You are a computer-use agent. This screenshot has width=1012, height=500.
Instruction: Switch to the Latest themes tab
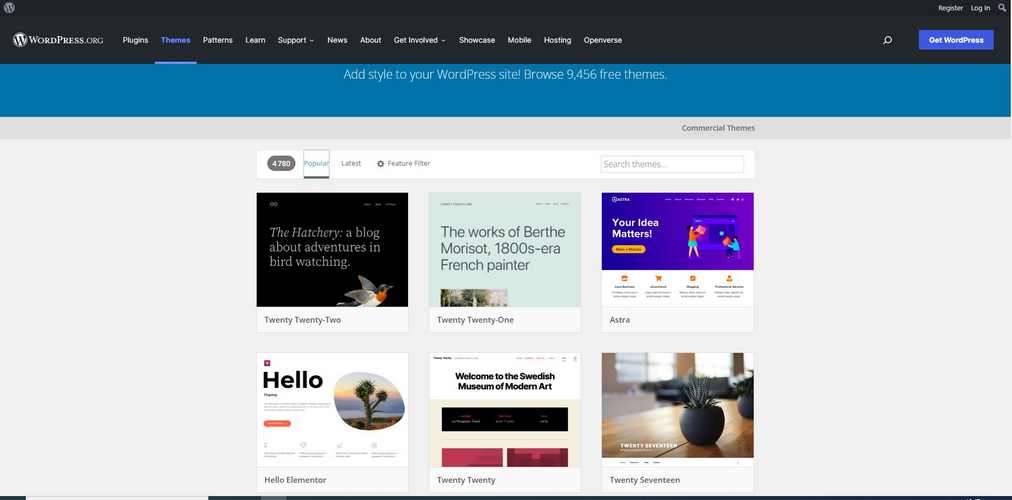[x=351, y=163]
